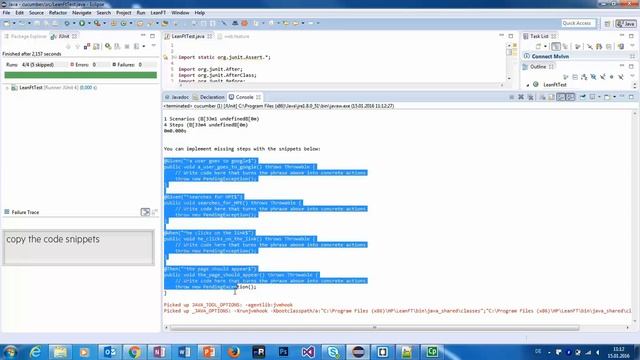Switch to Package Explorer tab
Viewport: 640px width, 360px height.
coord(25,36)
